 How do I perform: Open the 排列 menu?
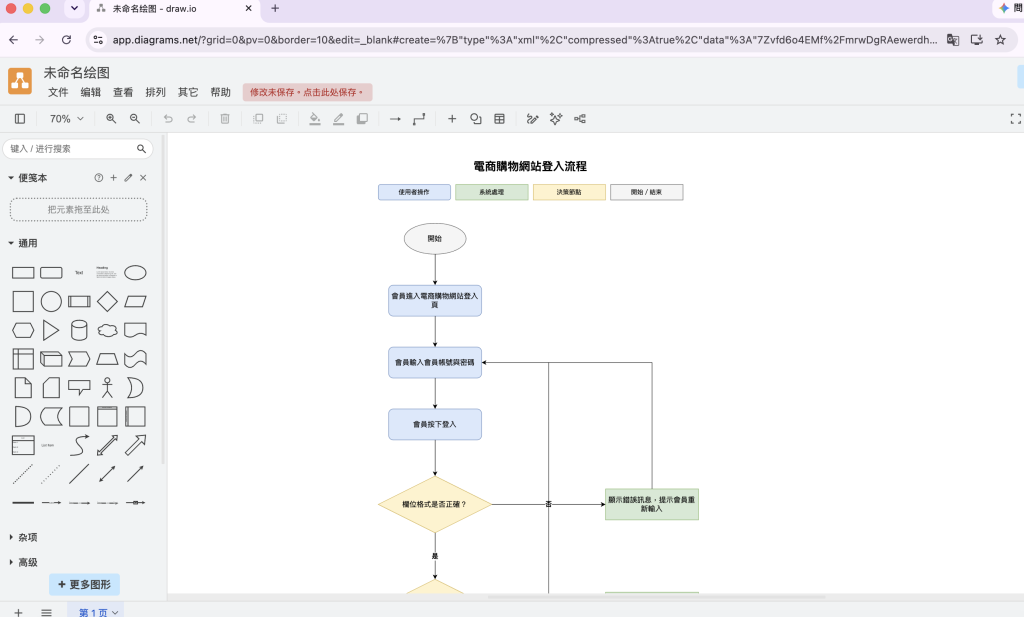[155, 92]
